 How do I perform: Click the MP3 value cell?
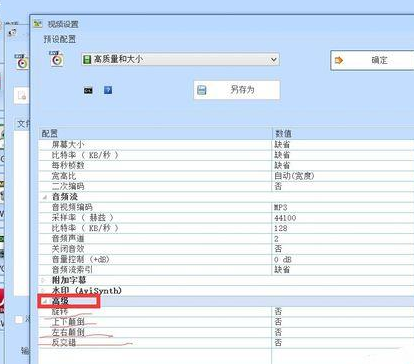[281, 207]
